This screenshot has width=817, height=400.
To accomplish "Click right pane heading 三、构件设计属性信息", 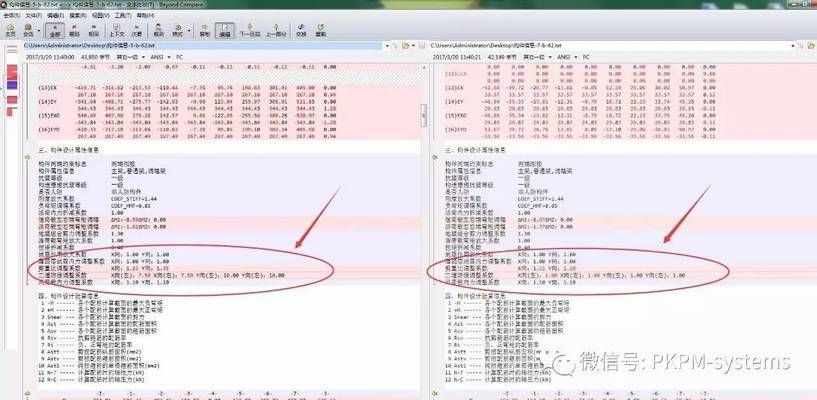I will tap(477, 149).
